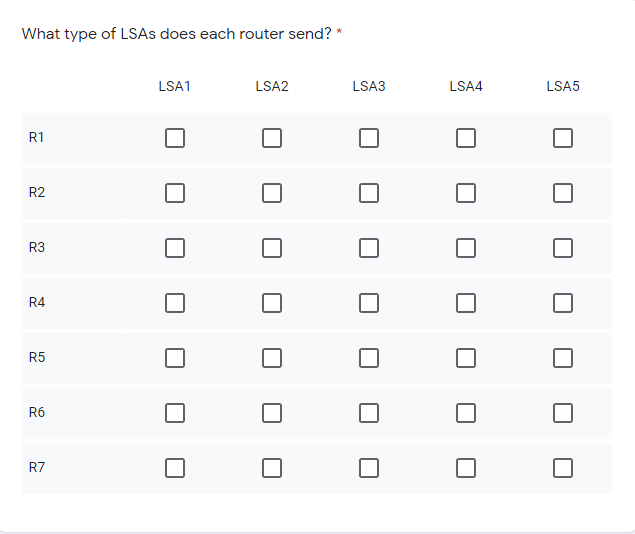
Task: Select LSA5 for router R1
Action: click(563, 138)
